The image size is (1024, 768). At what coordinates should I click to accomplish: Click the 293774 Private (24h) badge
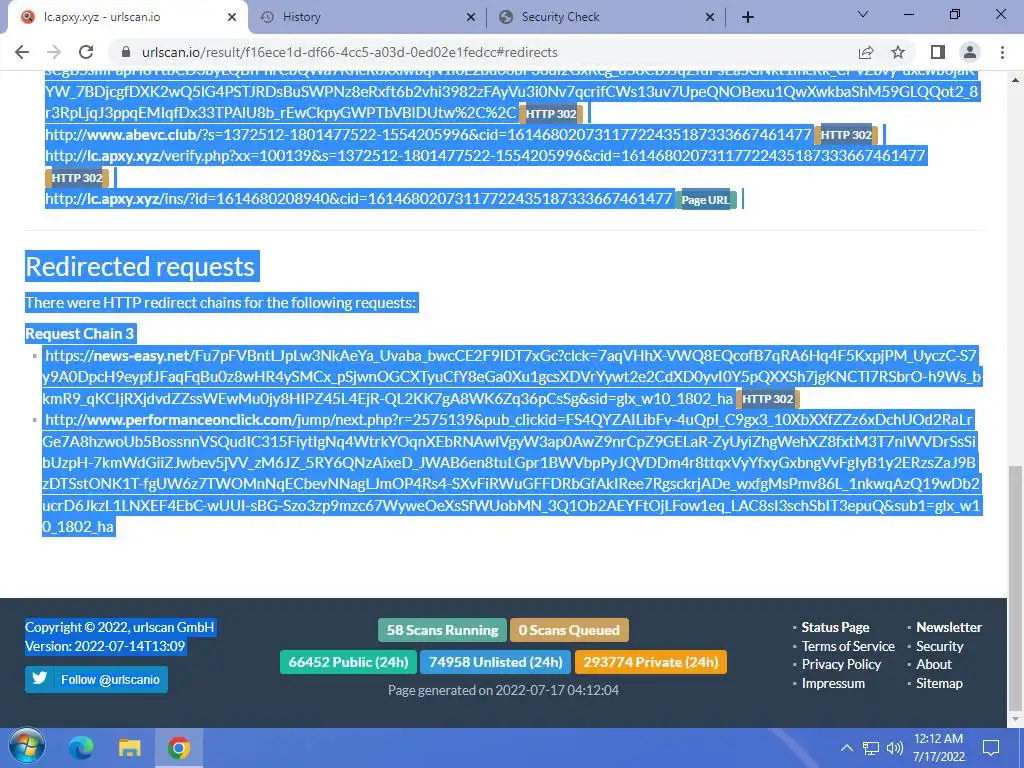650,662
